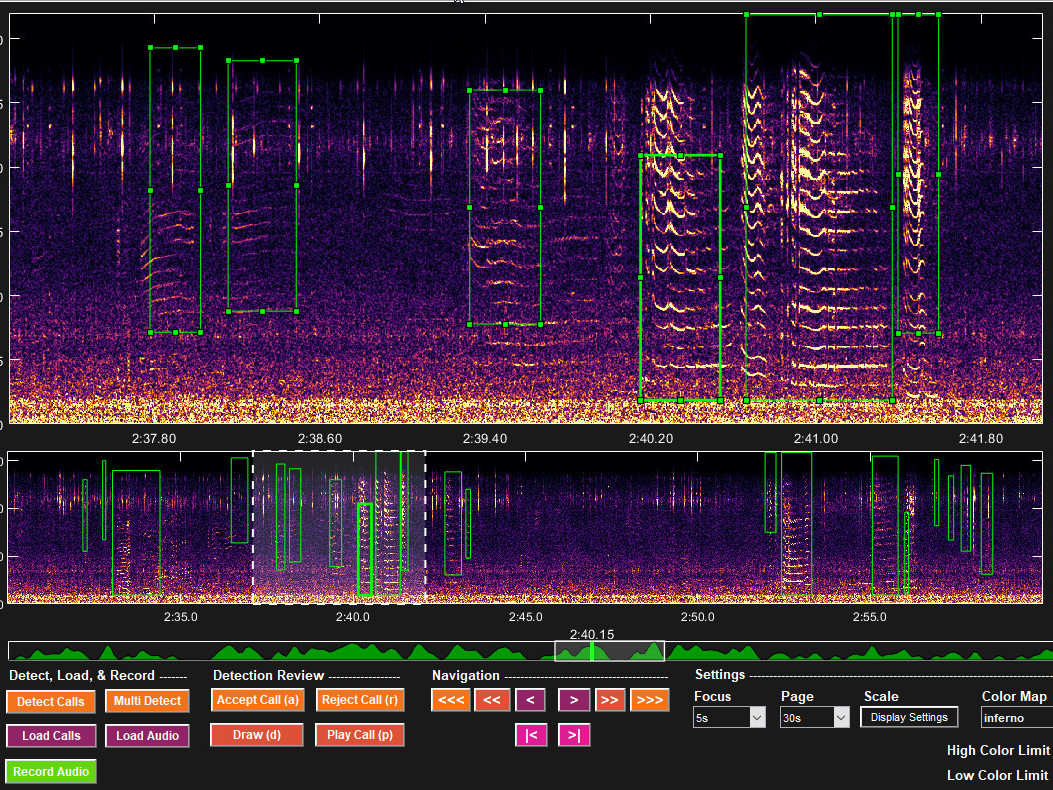This screenshot has height=790, width=1053.
Task: Click the Multi Detect button
Action: pos(147,701)
